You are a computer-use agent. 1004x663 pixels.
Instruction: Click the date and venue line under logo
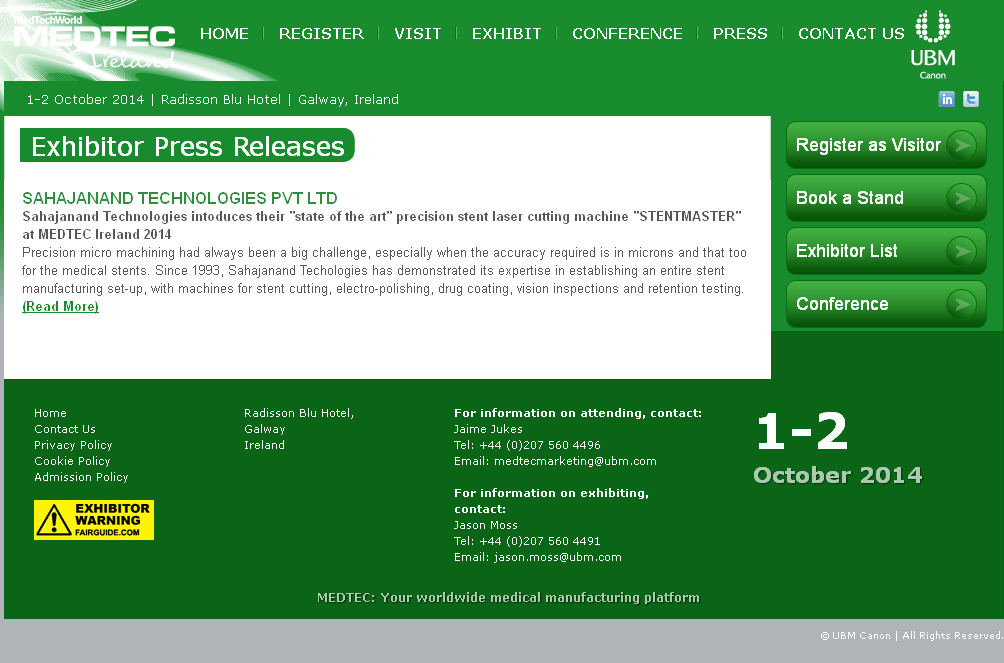click(x=213, y=100)
